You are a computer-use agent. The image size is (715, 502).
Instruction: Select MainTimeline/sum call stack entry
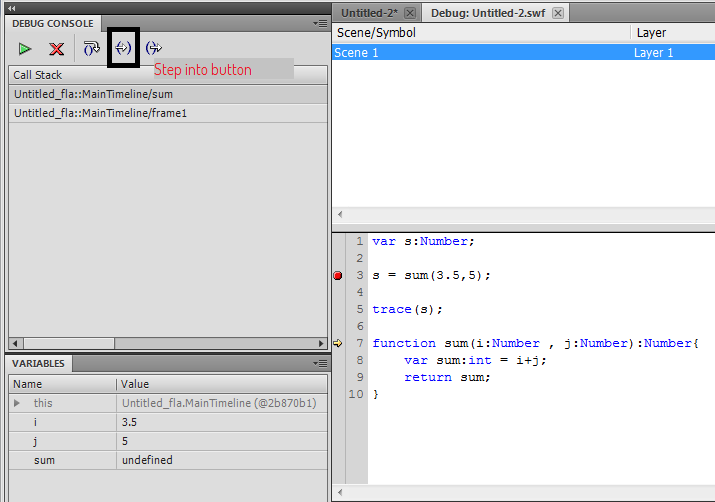tap(168, 94)
